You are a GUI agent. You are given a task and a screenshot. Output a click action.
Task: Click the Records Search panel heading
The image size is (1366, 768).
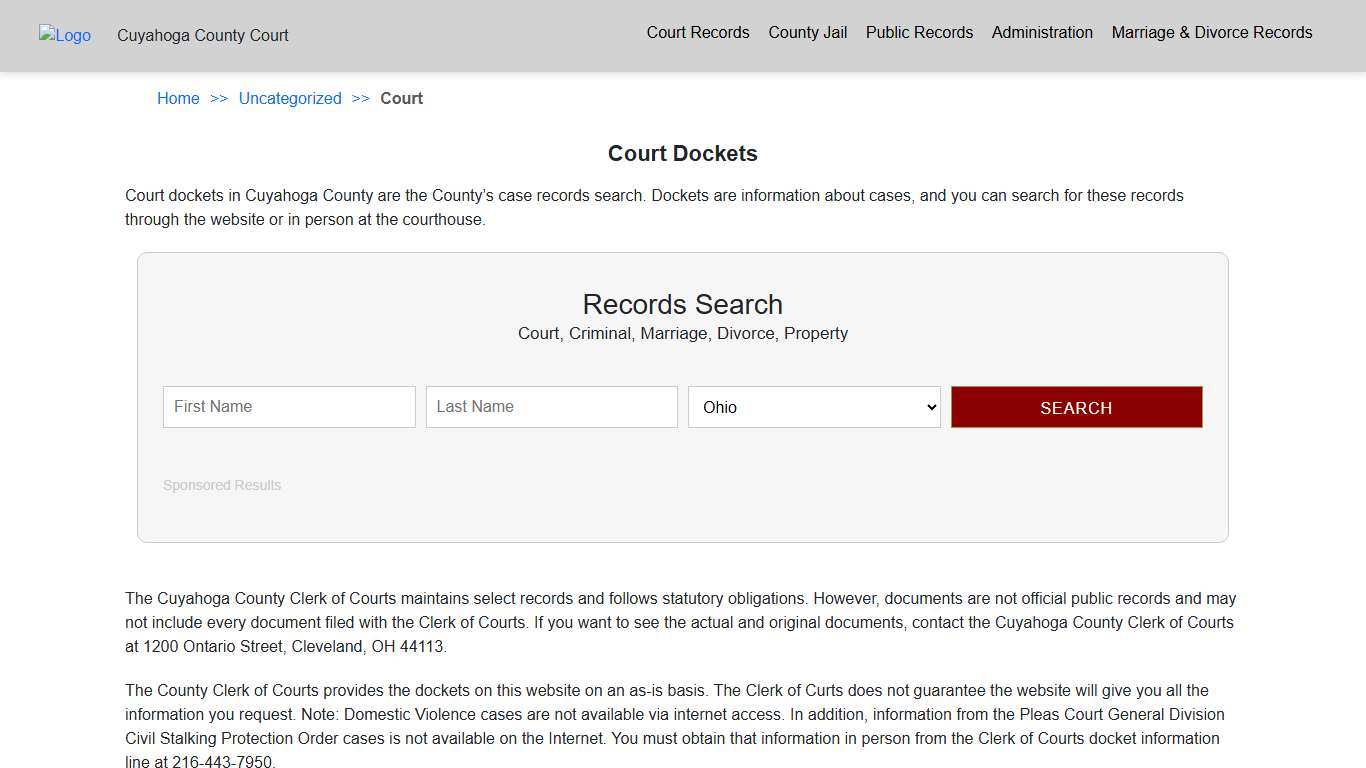(x=682, y=304)
